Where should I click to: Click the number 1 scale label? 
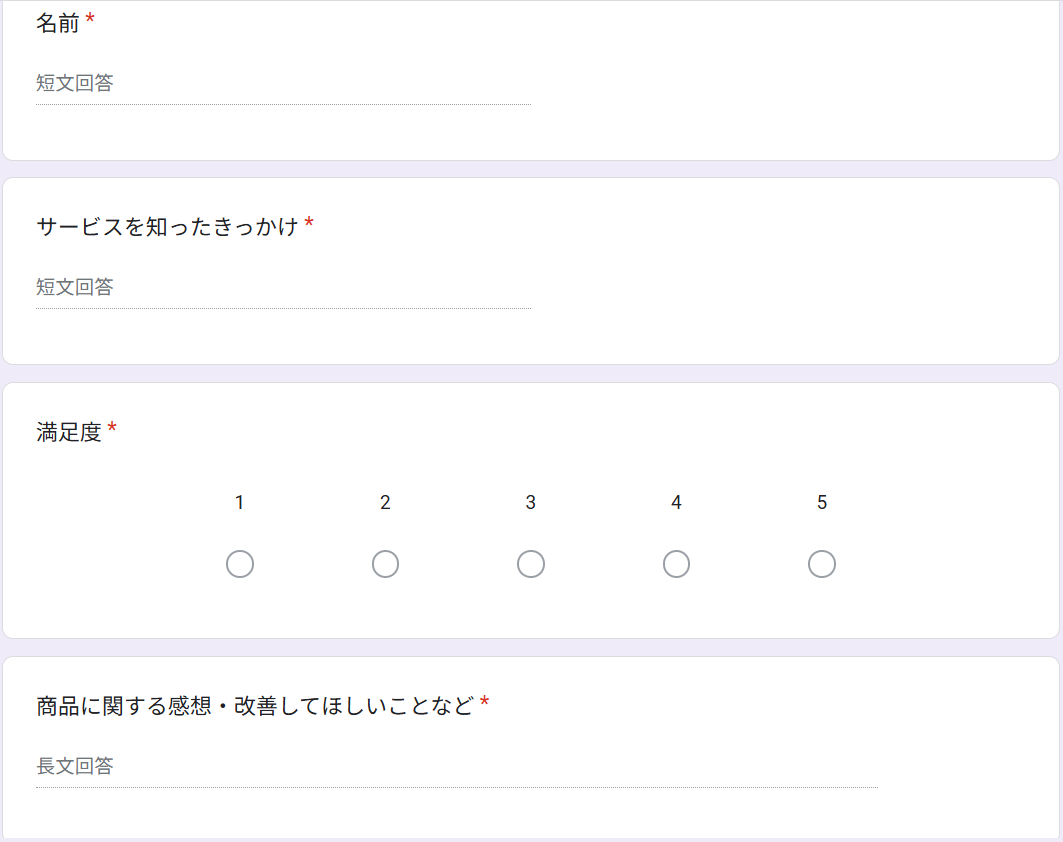point(240,503)
